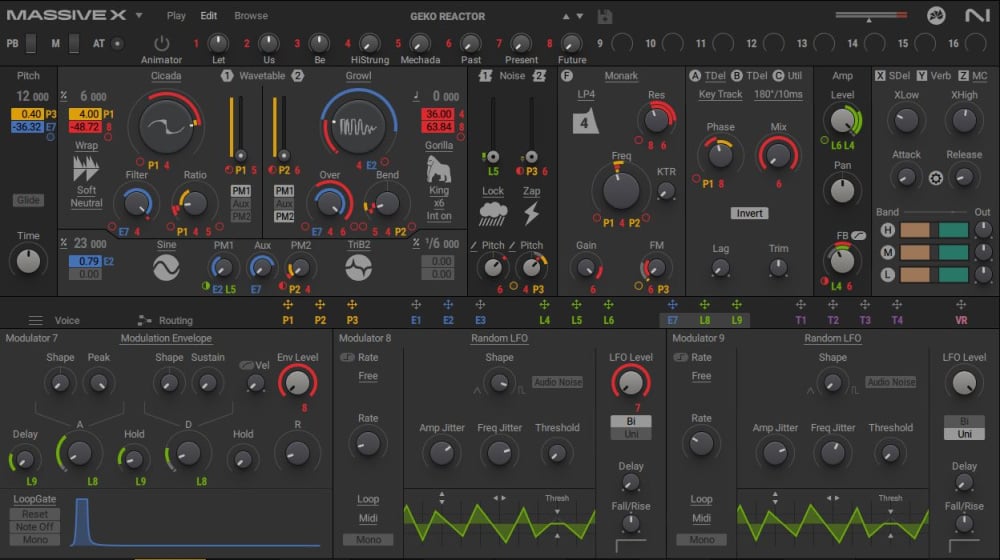Image resolution: width=1000 pixels, height=560 pixels.
Task: Toggle the Glide button
Action: coord(28,200)
